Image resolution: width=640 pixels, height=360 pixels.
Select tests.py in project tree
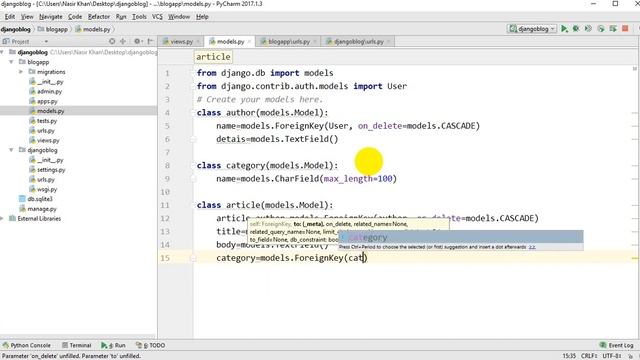[x=47, y=121]
